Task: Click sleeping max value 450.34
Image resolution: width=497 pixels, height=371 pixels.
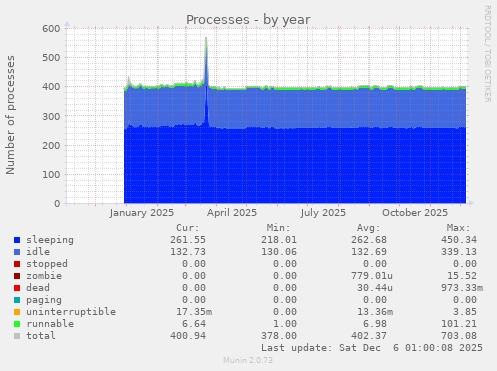Action: [x=459, y=240]
